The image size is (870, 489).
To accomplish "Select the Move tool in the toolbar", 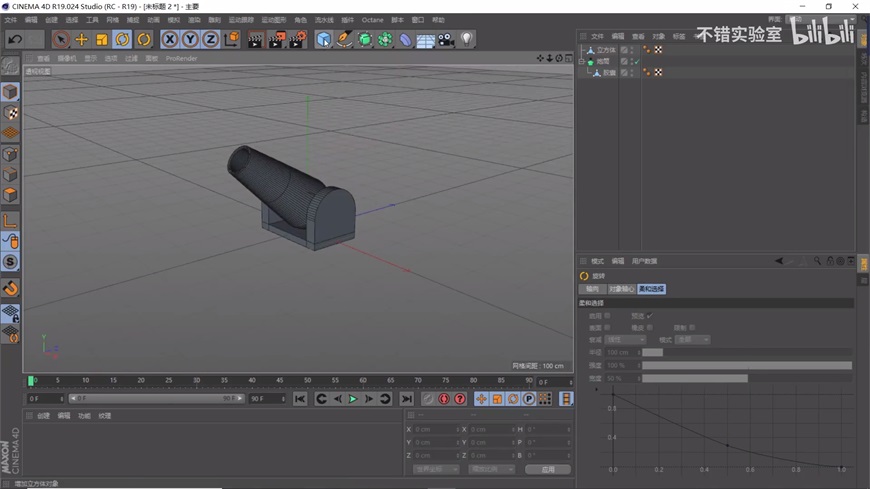I will pyautogui.click(x=82, y=40).
